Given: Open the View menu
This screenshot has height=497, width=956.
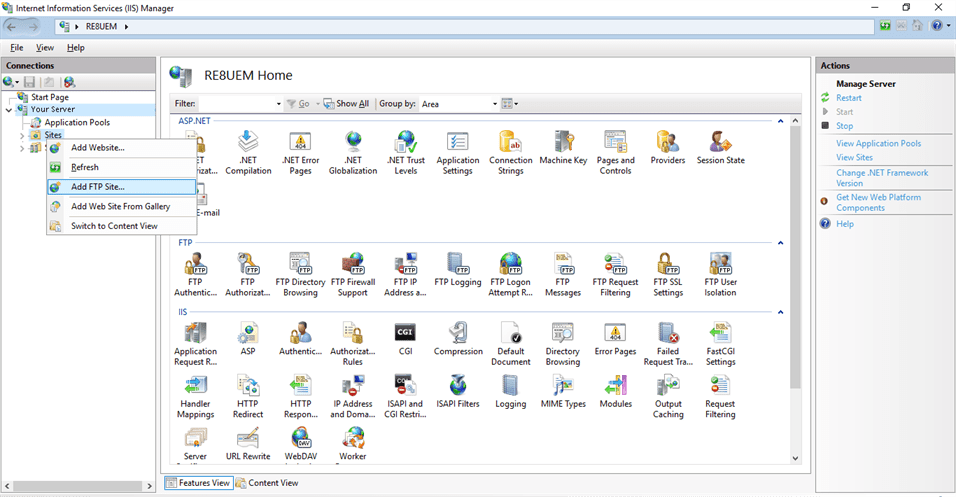Looking at the screenshot, I should 45,48.
